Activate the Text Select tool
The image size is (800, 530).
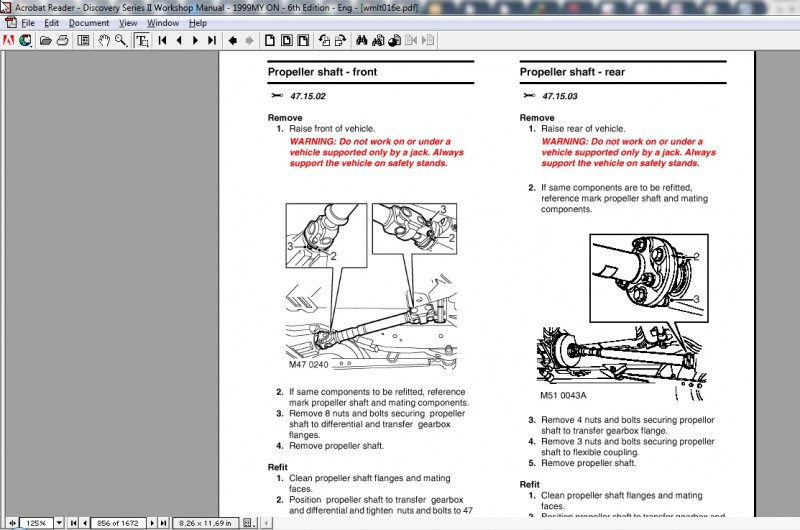pos(141,41)
